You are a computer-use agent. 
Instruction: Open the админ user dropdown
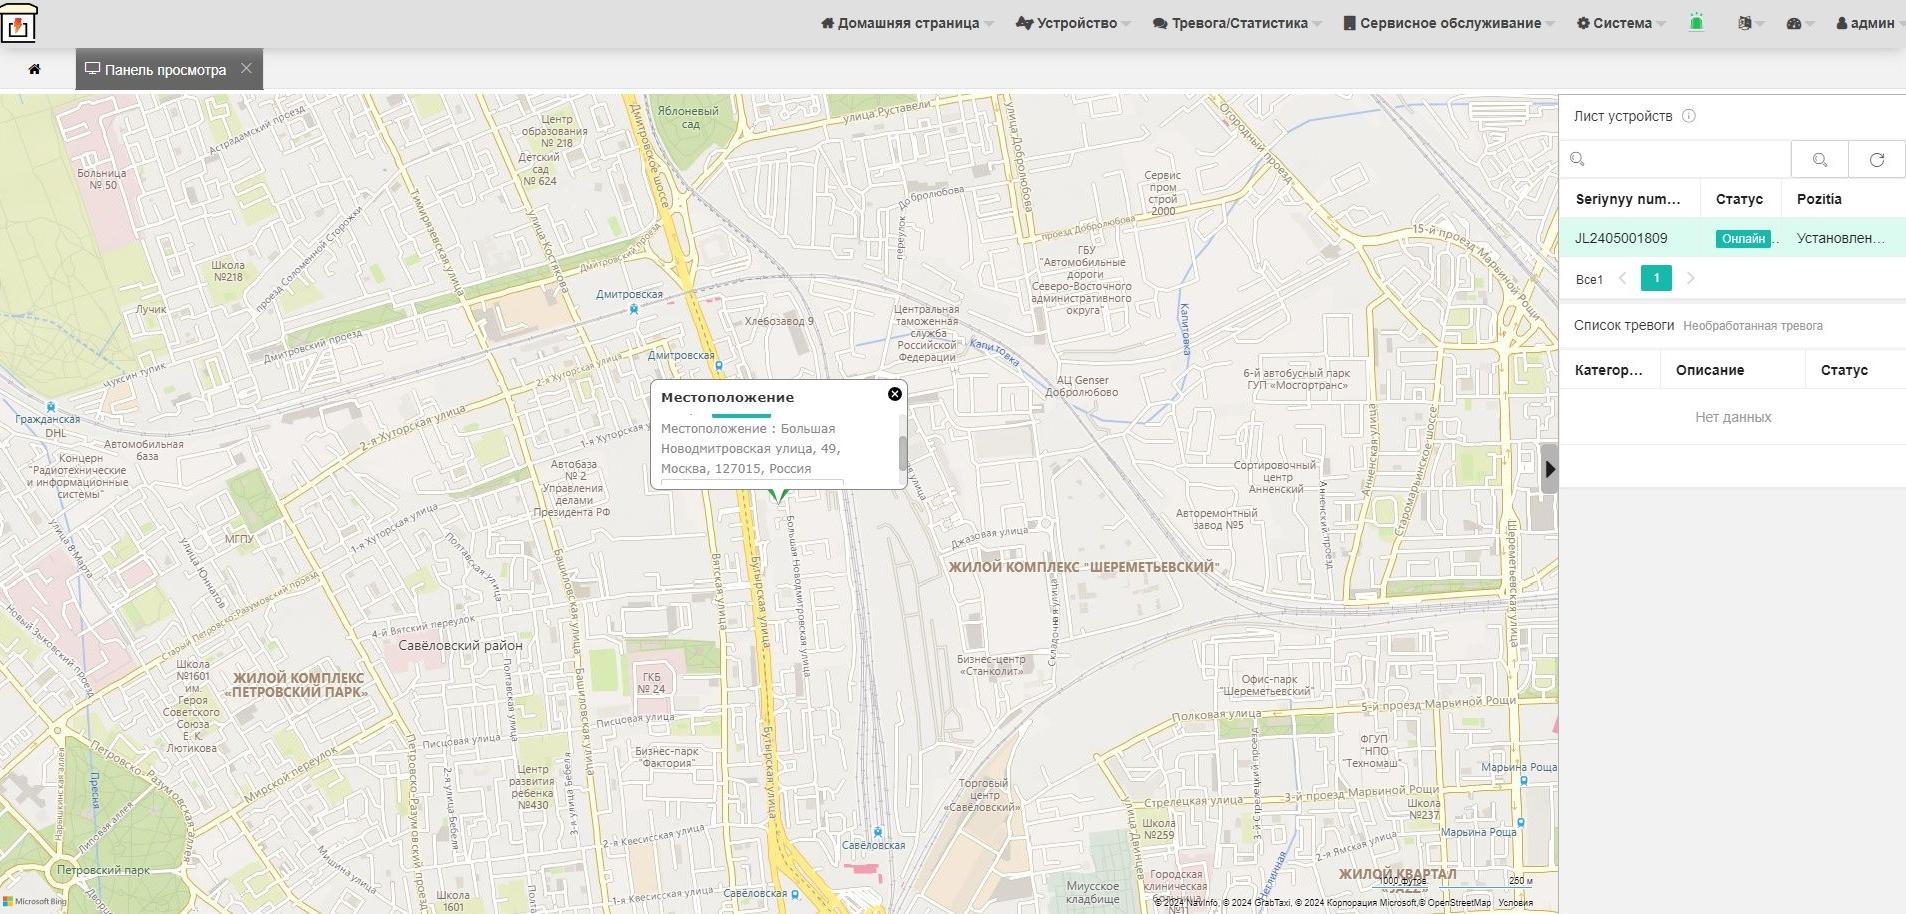click(1866, 23)
